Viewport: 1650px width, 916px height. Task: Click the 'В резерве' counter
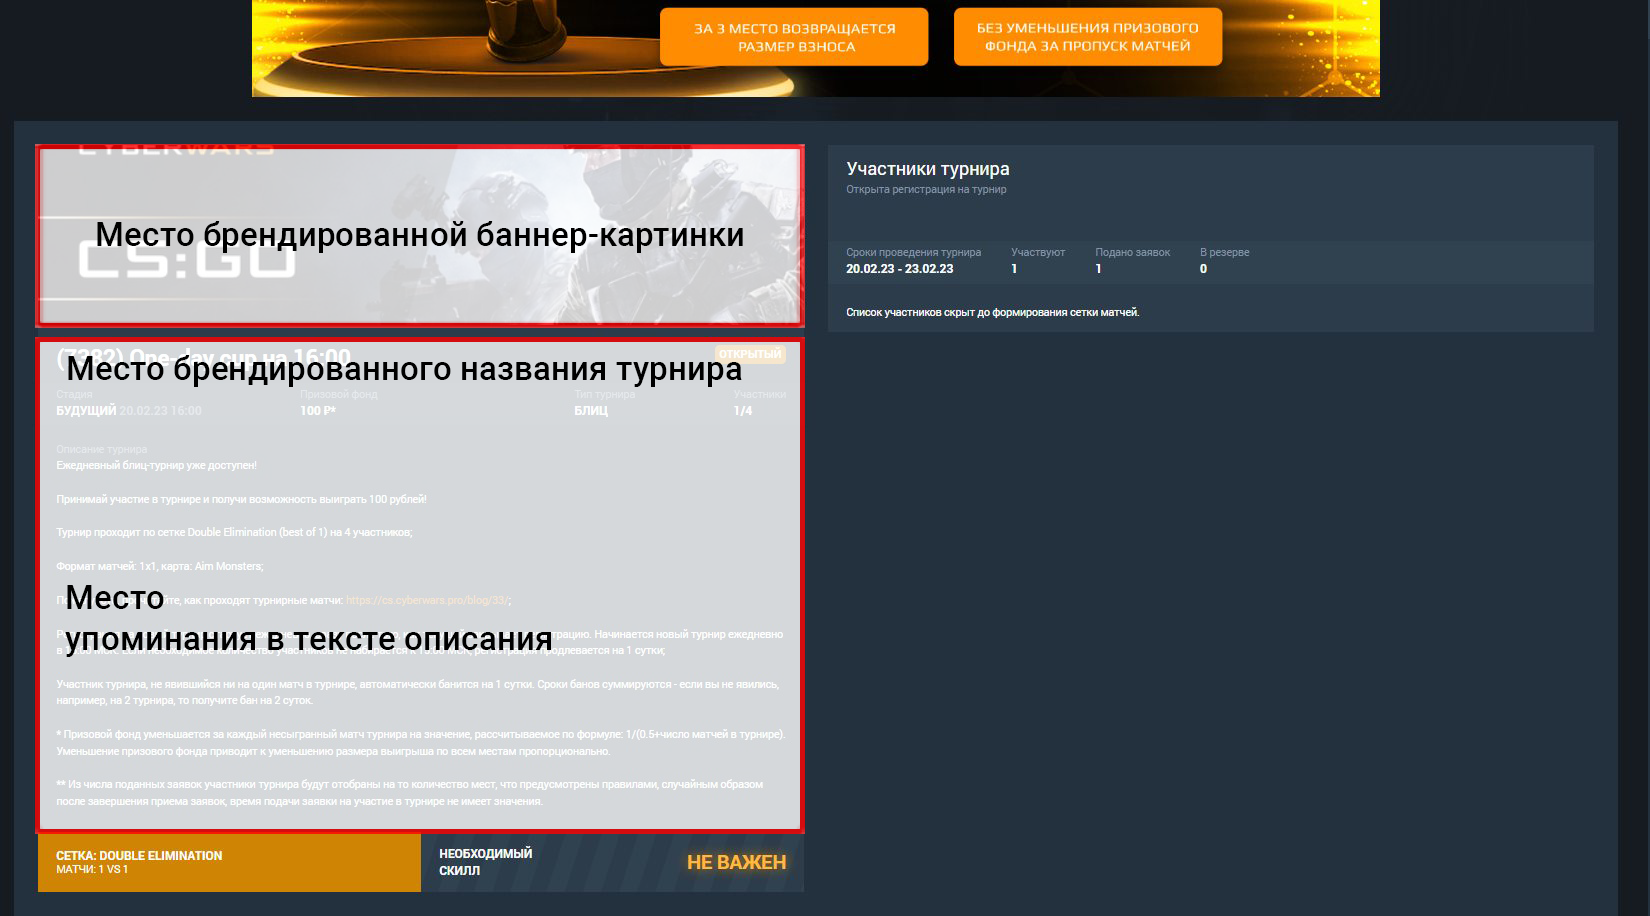point(1224,260)
